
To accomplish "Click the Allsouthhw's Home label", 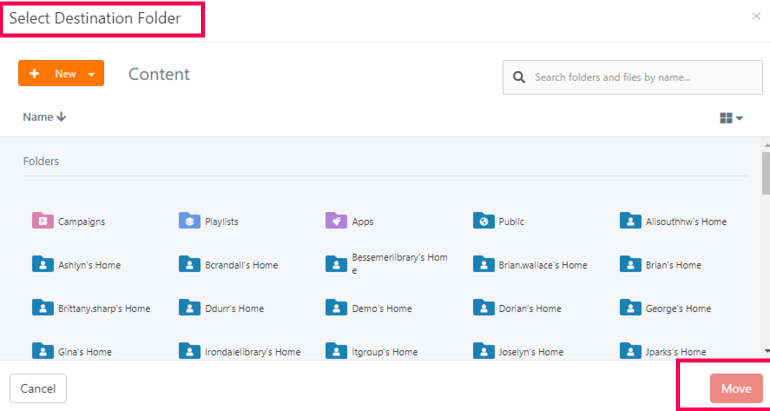I will tap(686, 221).
